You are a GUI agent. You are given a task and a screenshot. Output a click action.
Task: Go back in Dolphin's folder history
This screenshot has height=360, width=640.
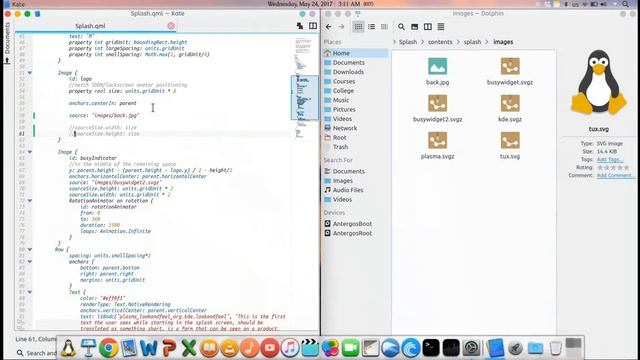tap(329, 27)
